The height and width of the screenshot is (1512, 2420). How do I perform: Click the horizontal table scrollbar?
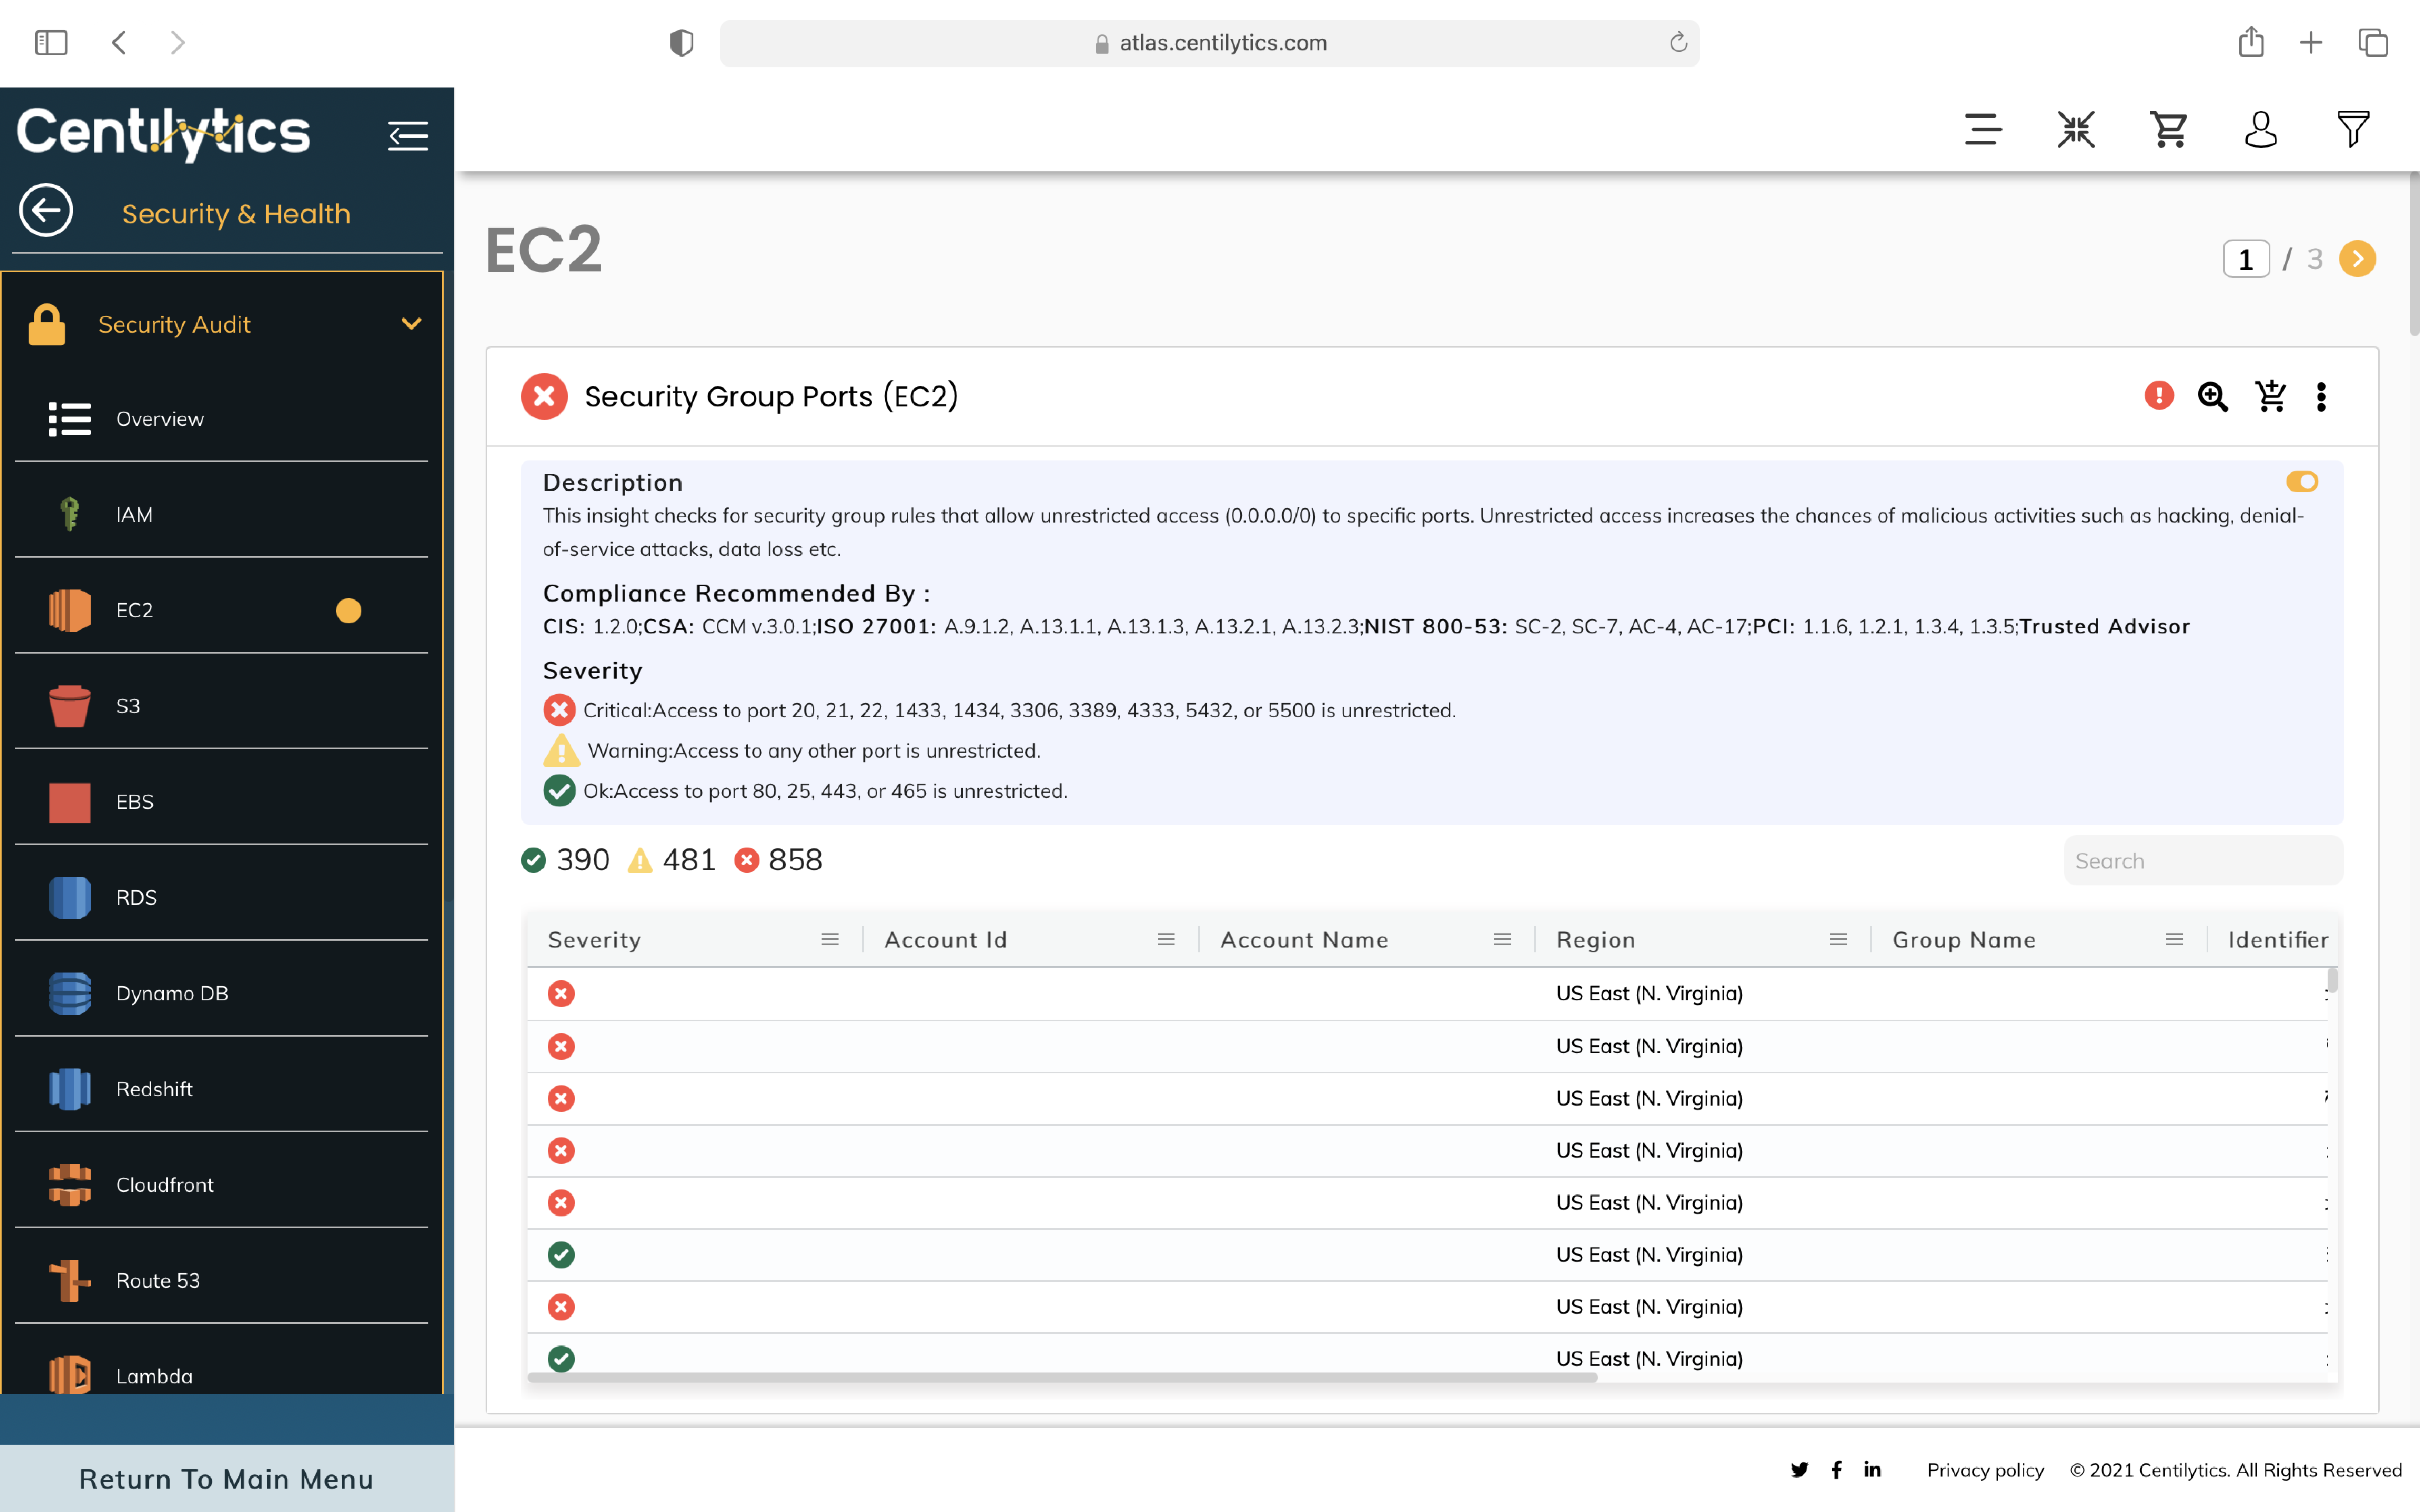pyautogui.click(x=1062, y=1378)
